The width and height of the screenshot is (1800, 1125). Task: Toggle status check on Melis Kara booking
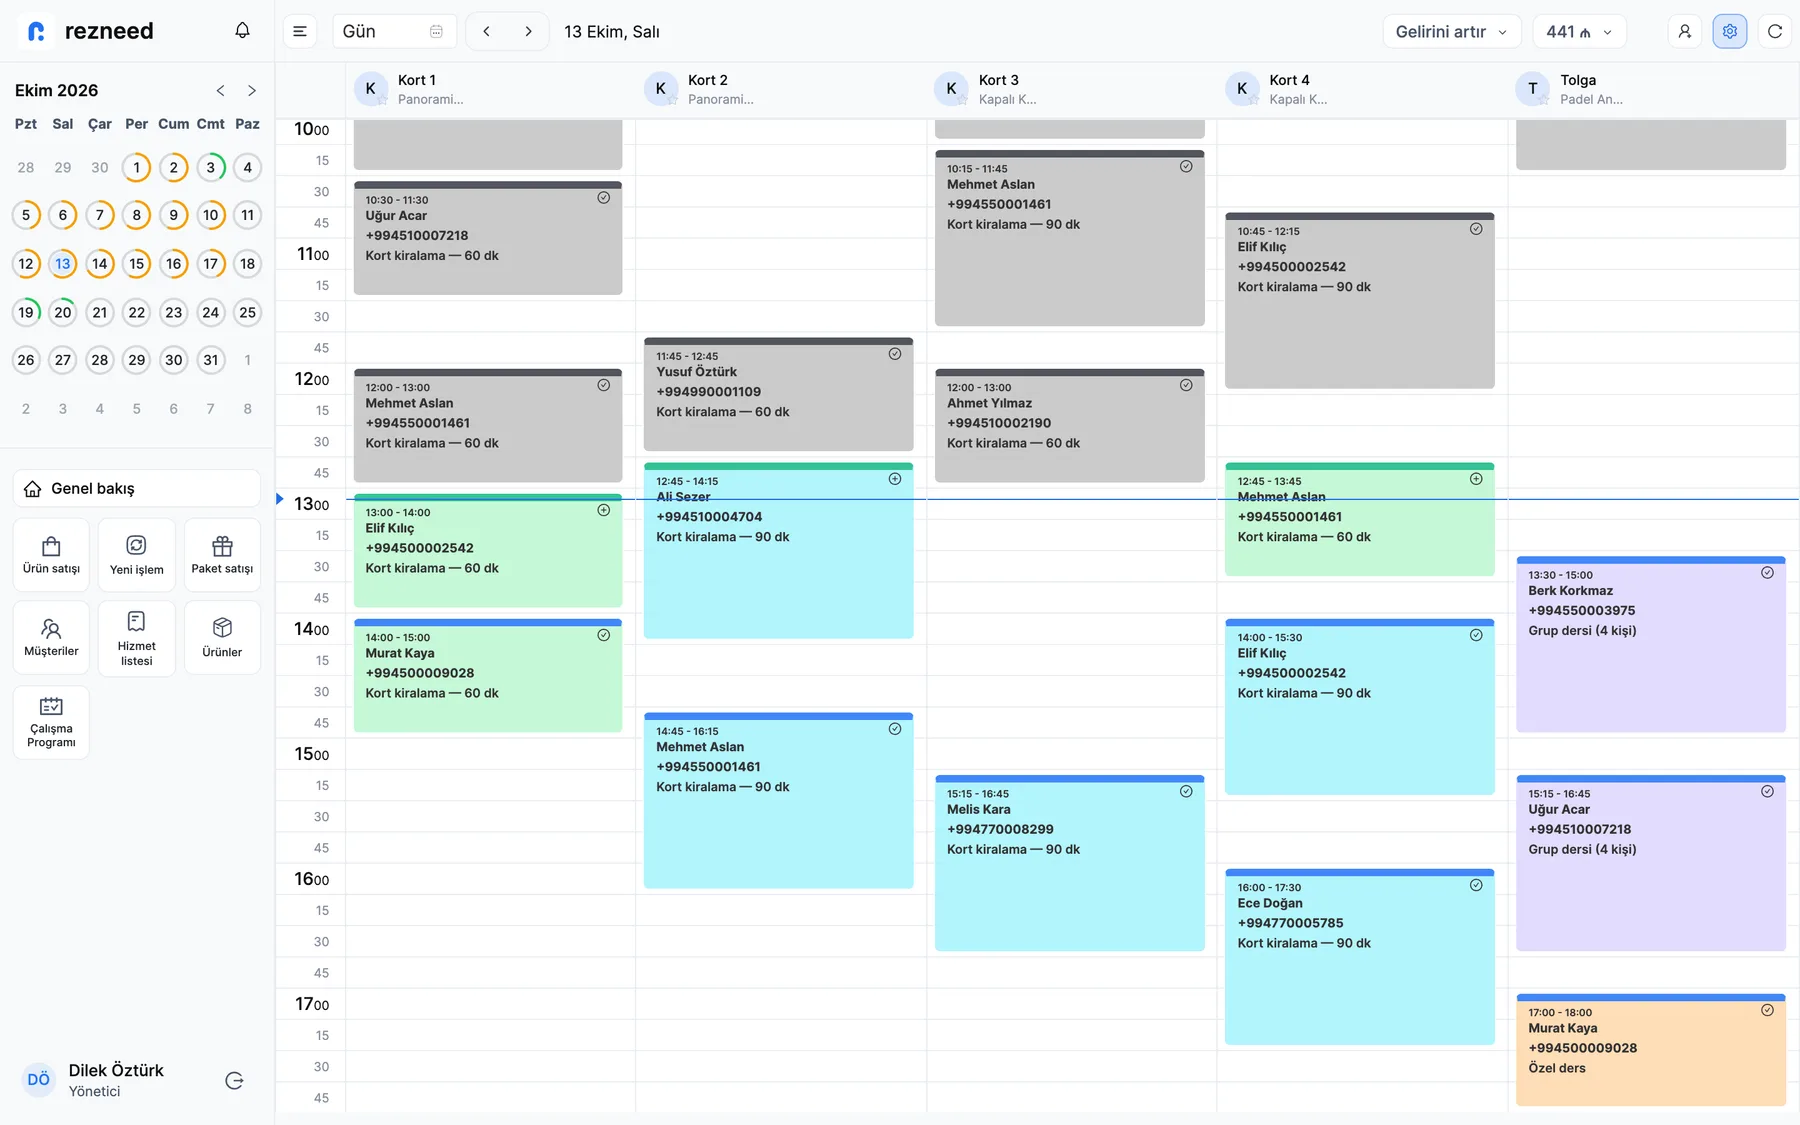pyautogui.click(x=1186, y=791)
